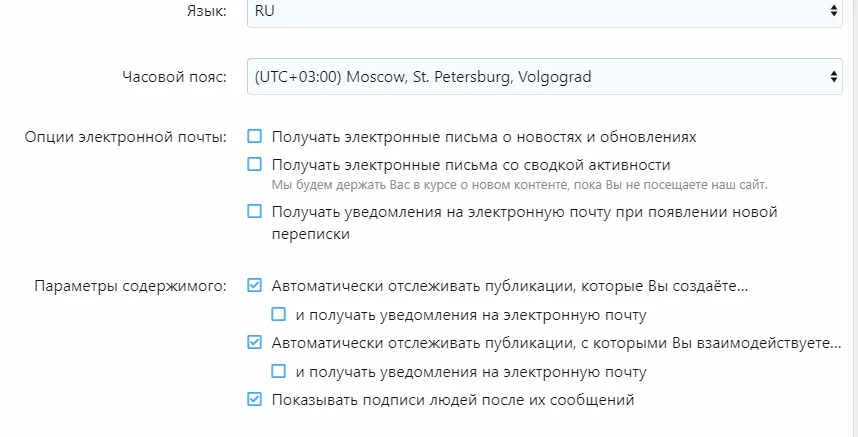The image size is (858, 437).
Task: Open the Язык language dropdown
Action: 540,11
